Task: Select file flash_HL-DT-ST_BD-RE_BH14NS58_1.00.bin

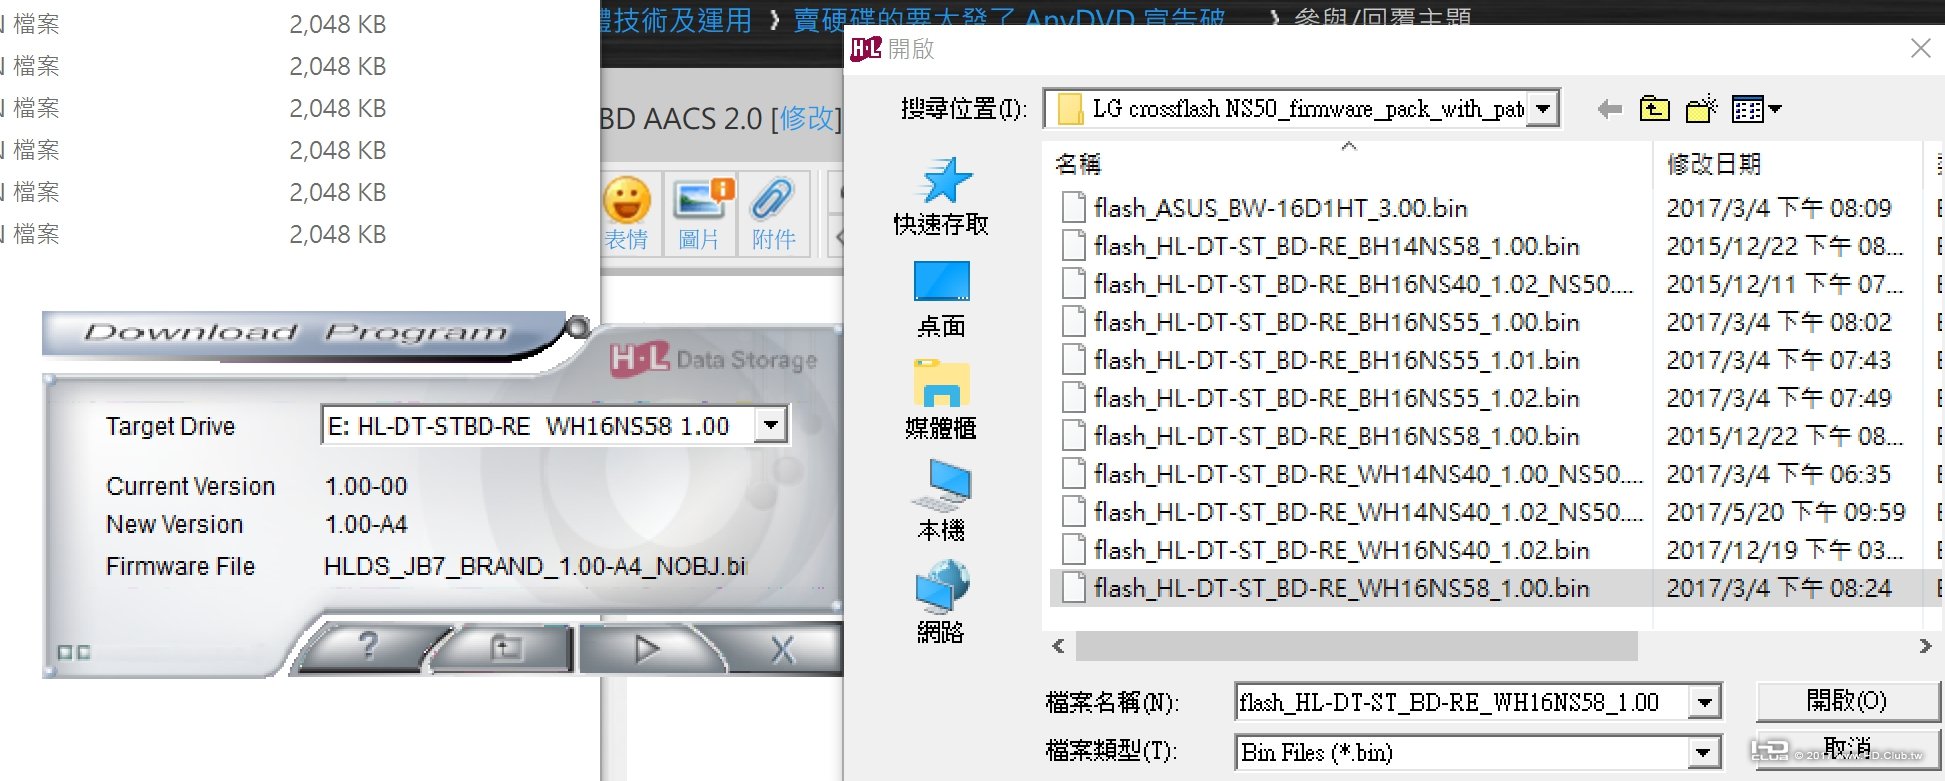Action: pos(1337,246)
